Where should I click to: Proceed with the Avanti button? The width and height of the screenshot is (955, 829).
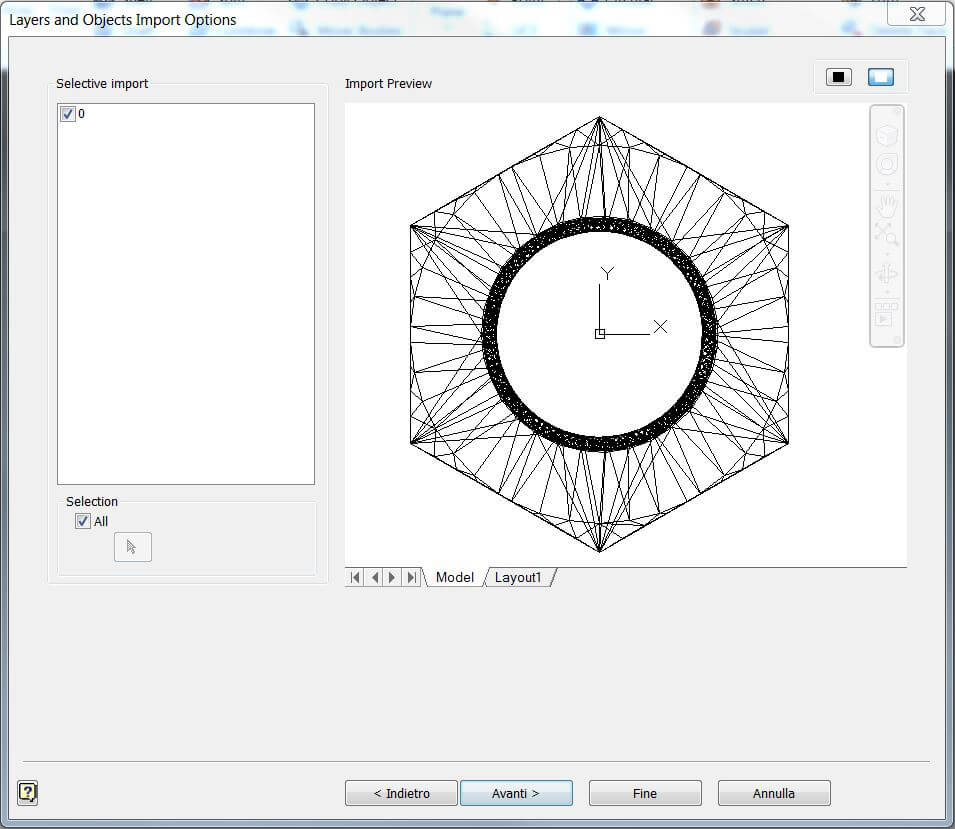pyautogui.click(x=516, y=793)
